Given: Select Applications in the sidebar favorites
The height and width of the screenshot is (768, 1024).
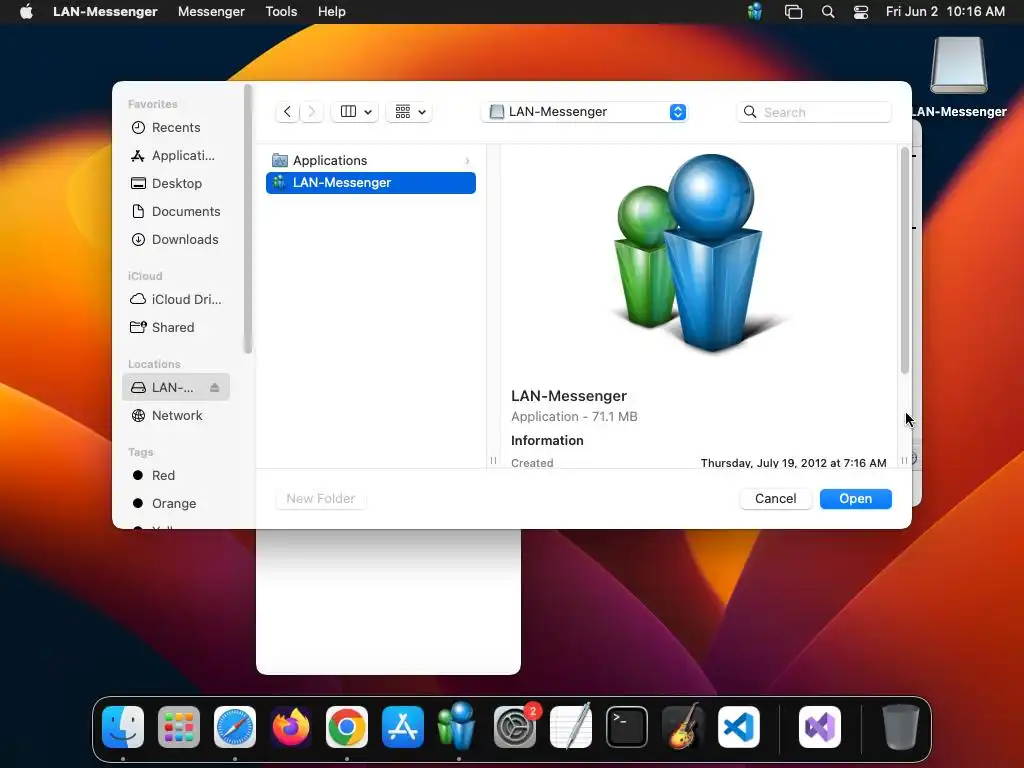Looking at the screenshot, I should pos(176,155).
